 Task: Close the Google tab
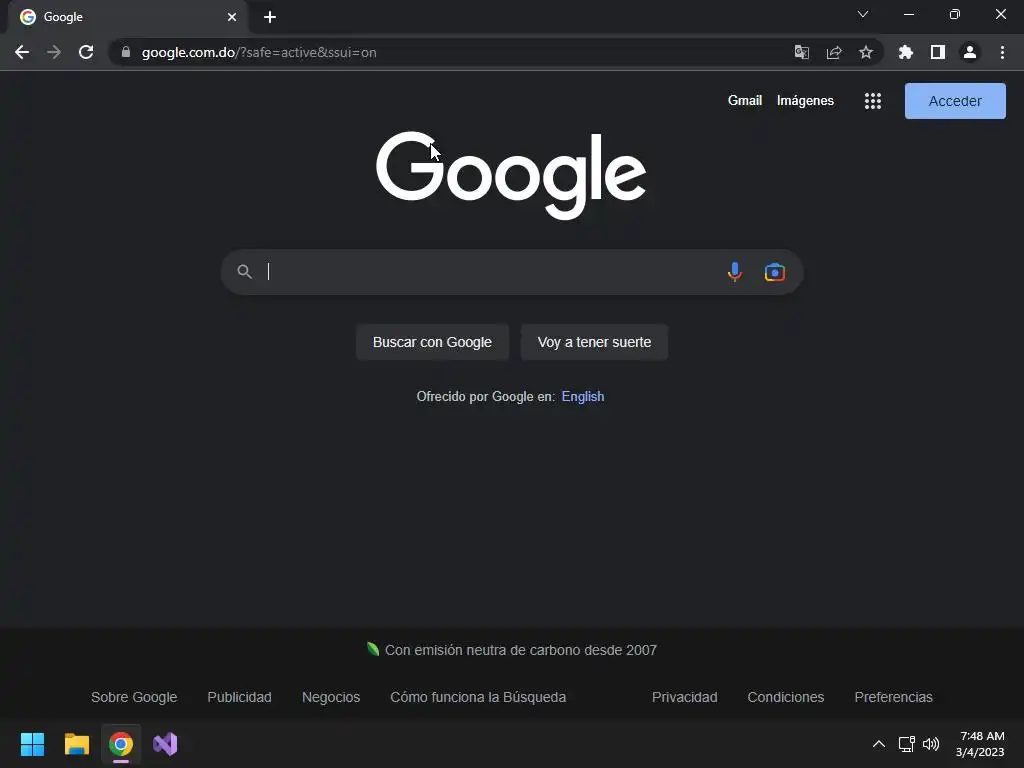tap(232, 17)
